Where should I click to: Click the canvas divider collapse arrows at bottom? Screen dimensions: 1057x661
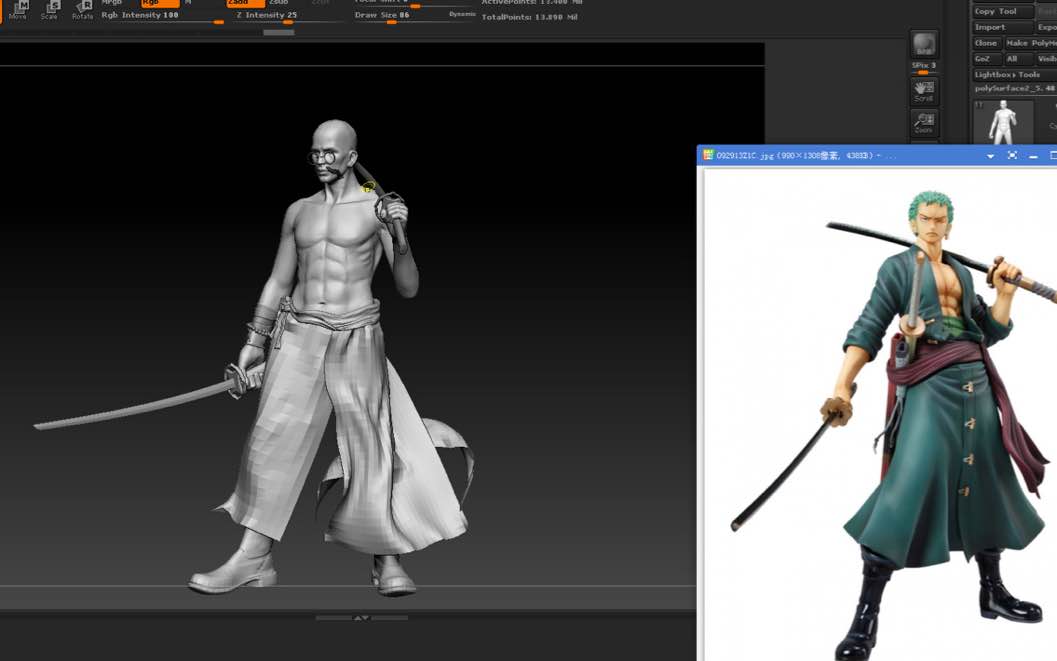362,617
